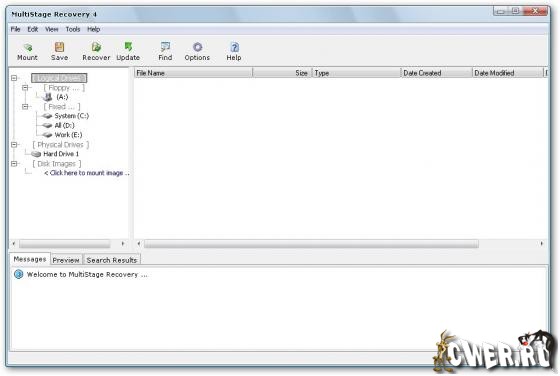Collapse the Fixed drives tree node
Image resolution: width=560 pixels, height=376 pixels.
(25, 106)
